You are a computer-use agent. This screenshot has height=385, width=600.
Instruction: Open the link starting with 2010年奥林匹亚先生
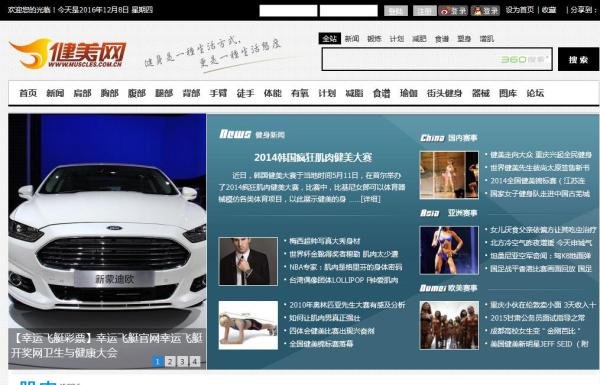click(x=347, y=305)
